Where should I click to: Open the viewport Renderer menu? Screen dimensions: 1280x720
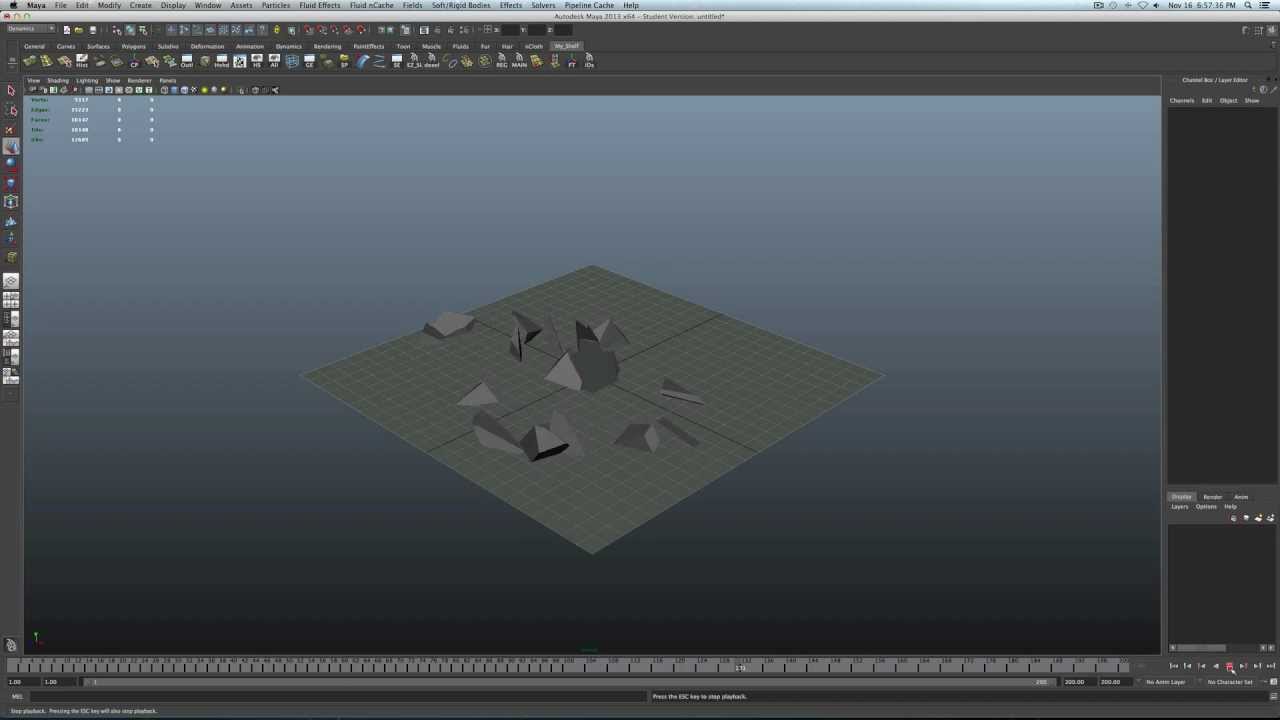click(x=139, y=80)
